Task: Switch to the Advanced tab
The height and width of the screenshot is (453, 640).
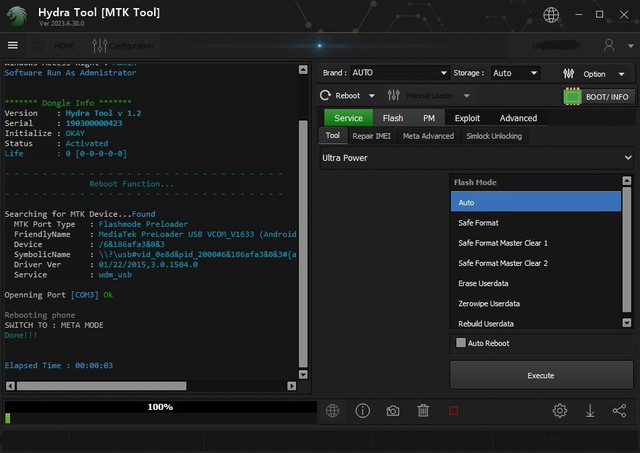Action: pos(518,118)
